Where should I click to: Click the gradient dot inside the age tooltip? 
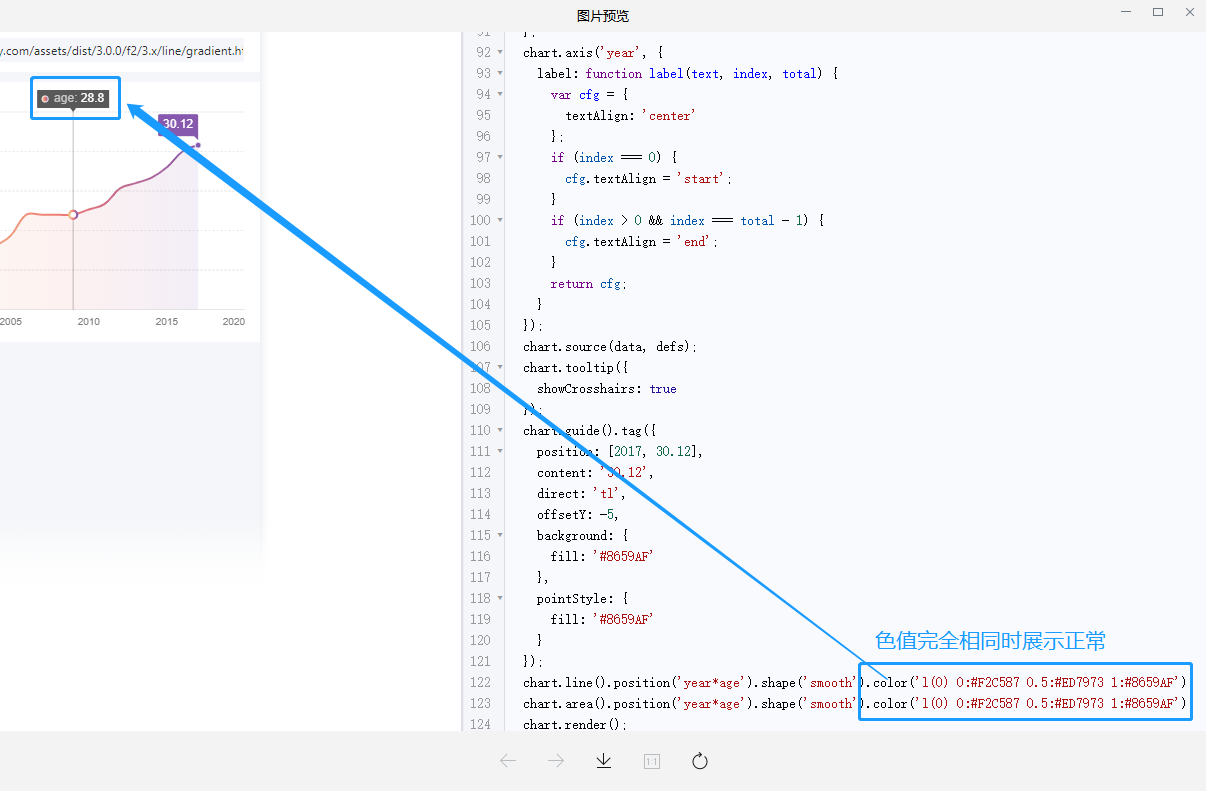(45, 98)
